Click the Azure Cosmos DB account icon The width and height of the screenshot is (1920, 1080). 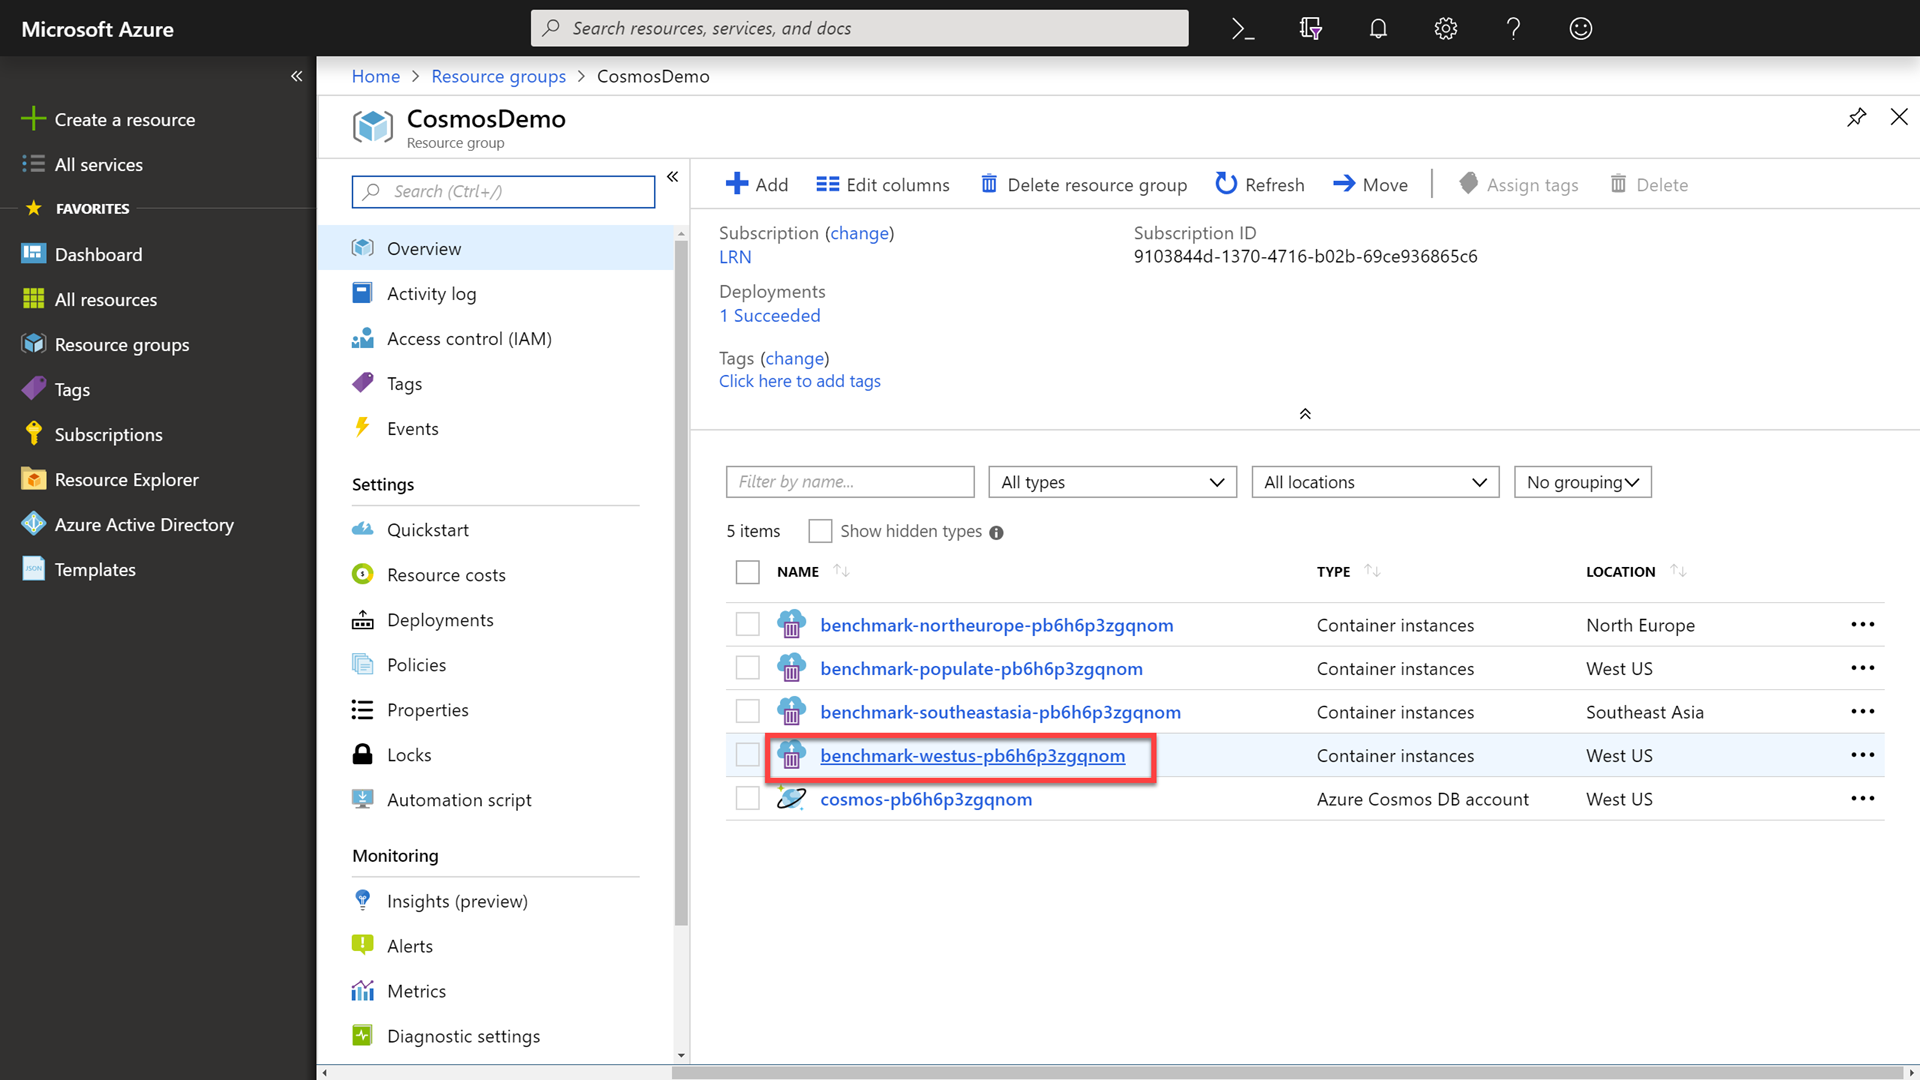[x=791, y=798]
